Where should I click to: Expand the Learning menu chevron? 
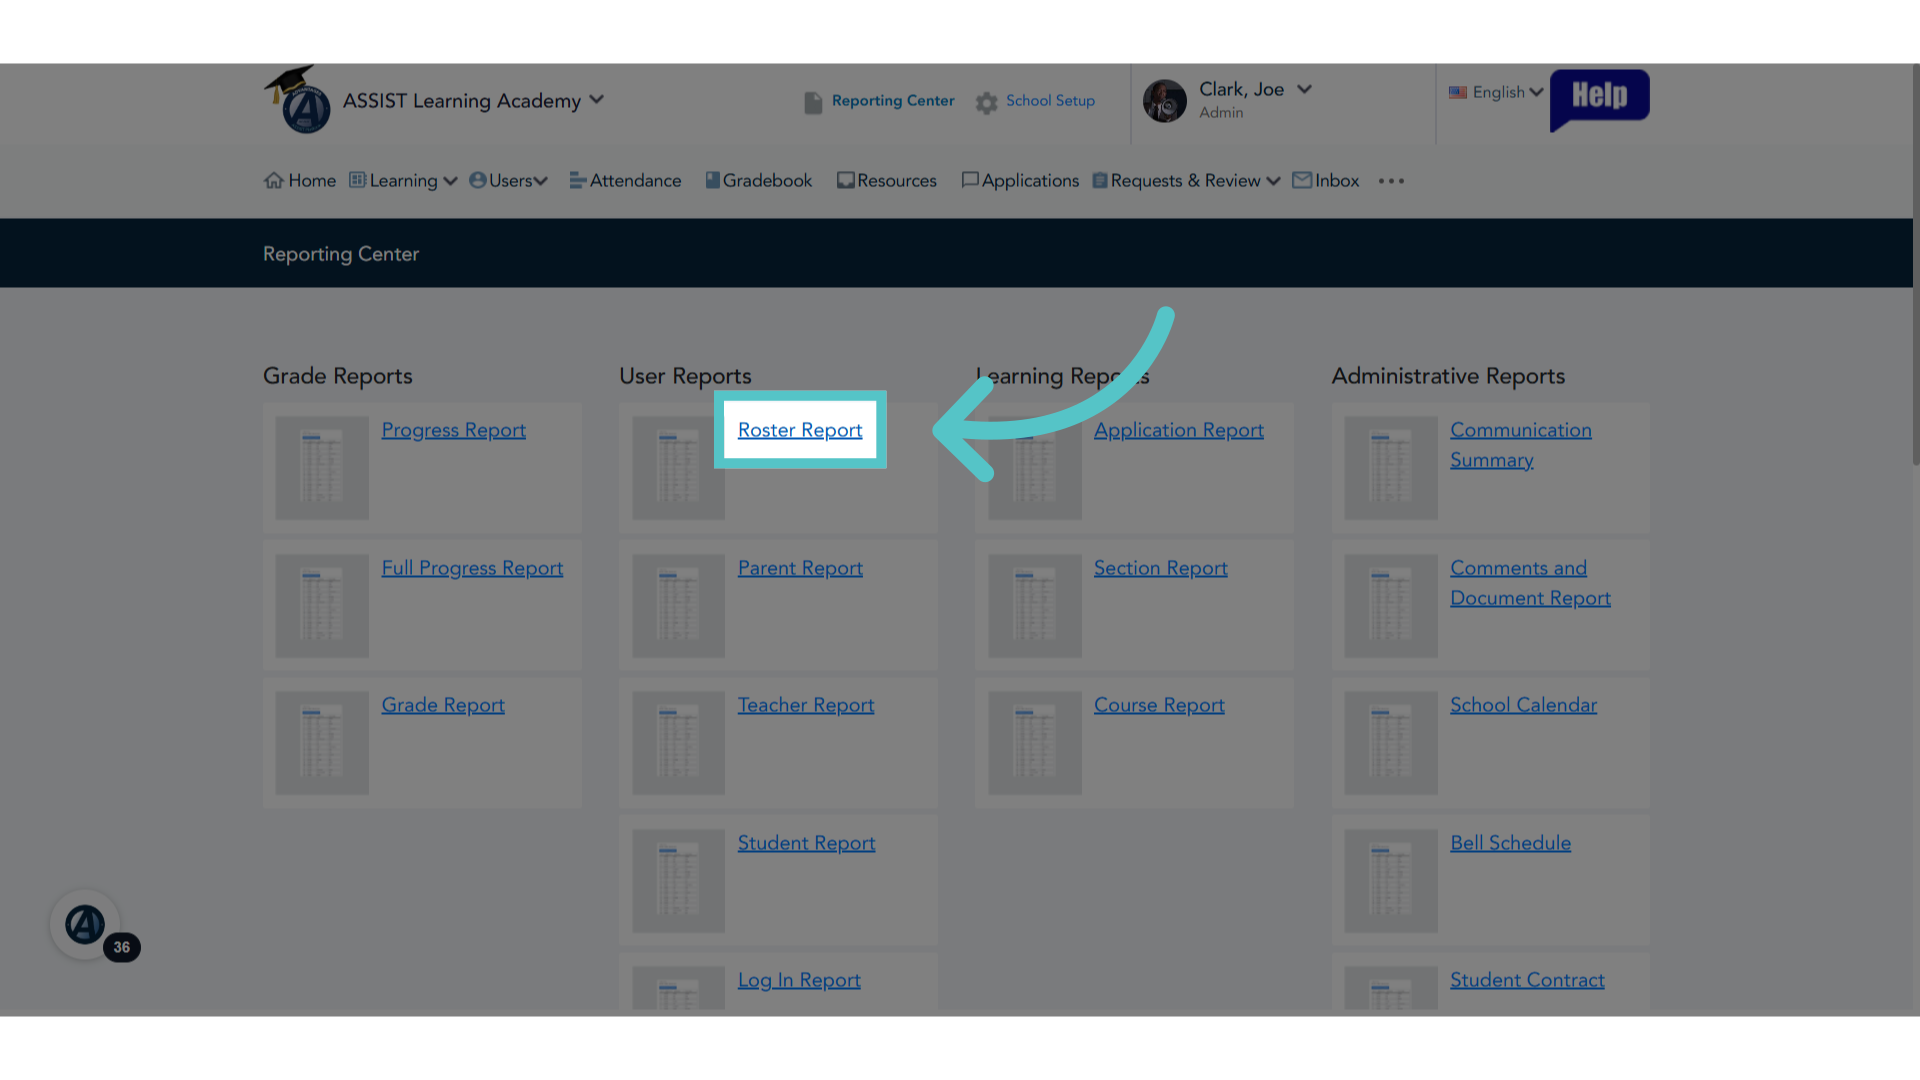pyautogui.click(x=450, y=181)
